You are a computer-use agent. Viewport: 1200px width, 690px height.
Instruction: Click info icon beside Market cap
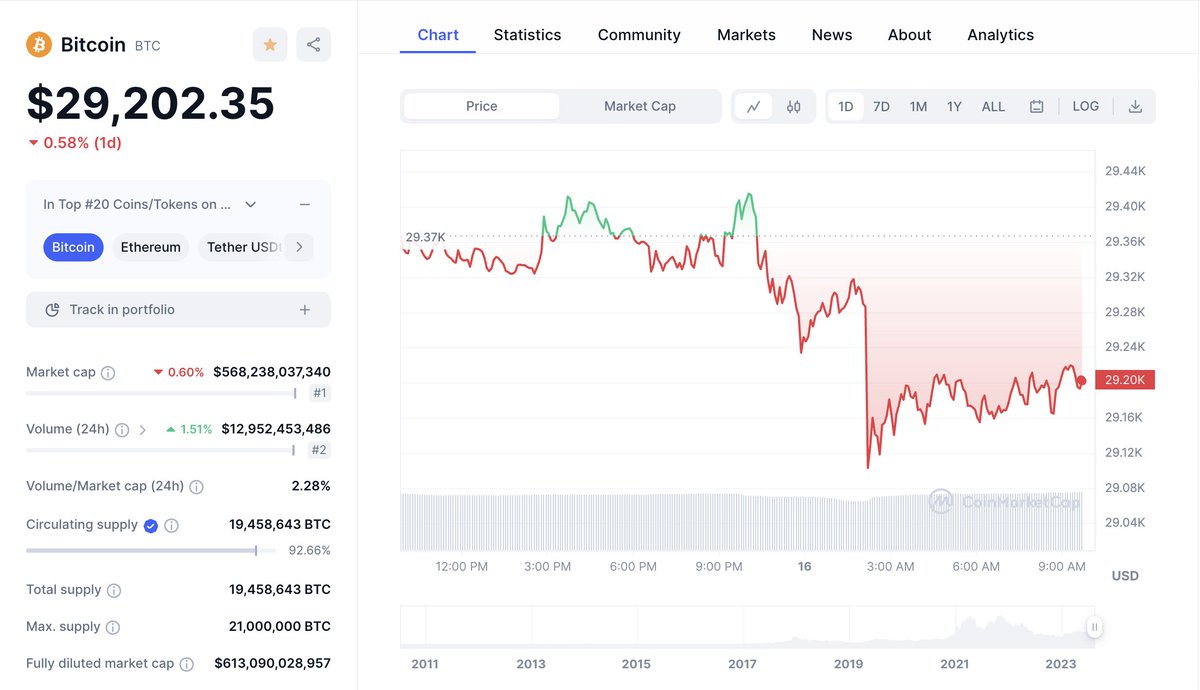108,373
